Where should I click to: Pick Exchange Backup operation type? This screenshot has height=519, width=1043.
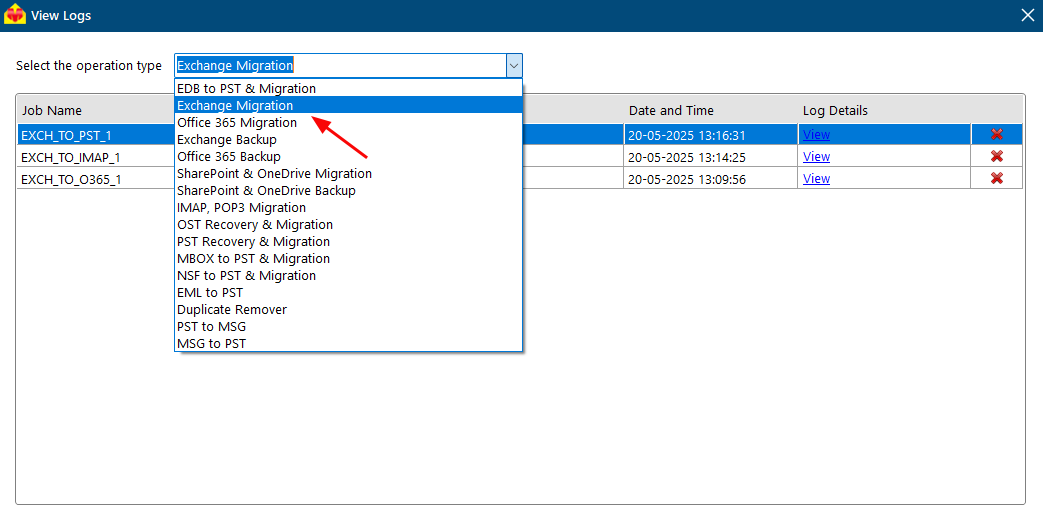(348, 140)
